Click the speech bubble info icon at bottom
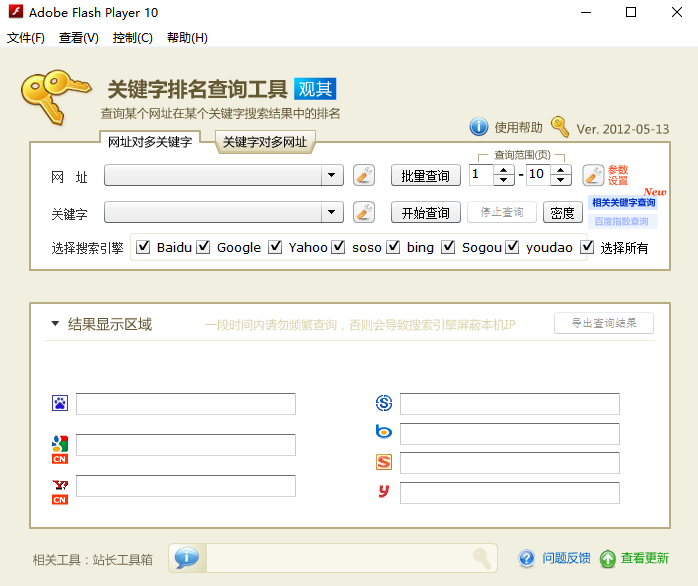The width and height of the screenshot is (698, 586). point(187,558)
